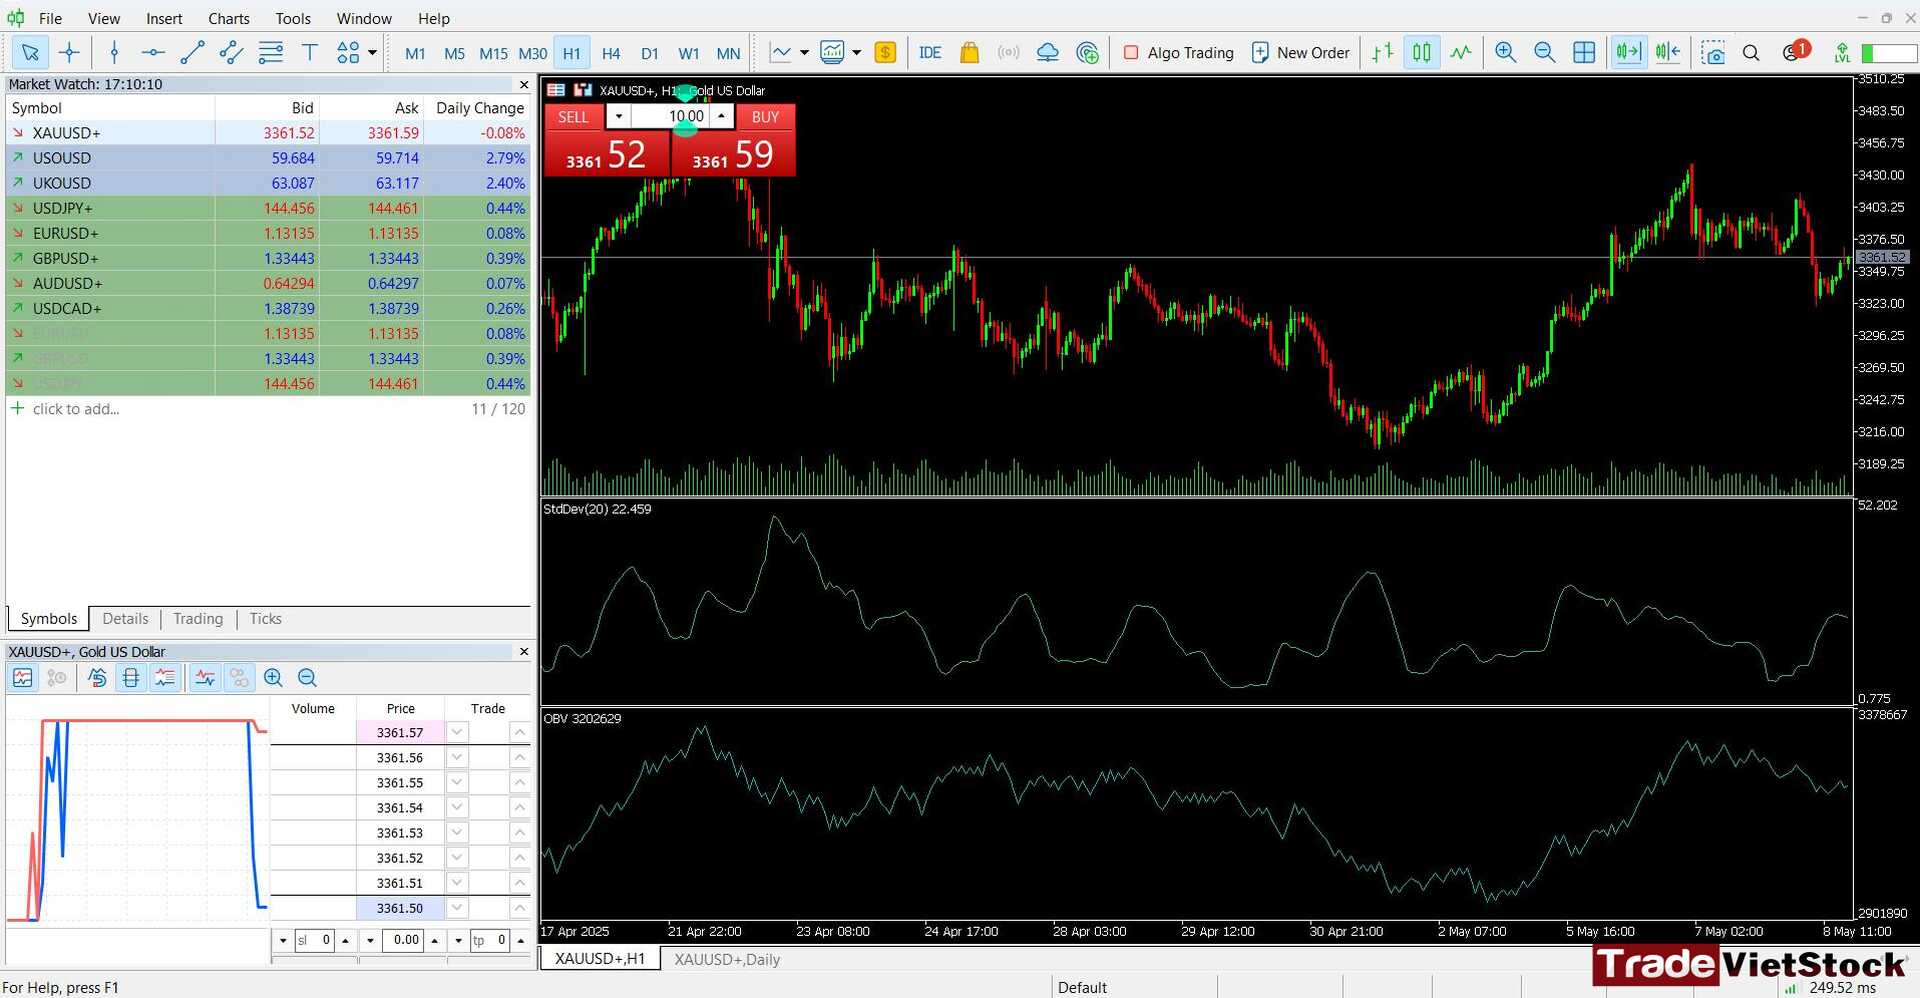The image size is (1920, 998).
Task: Switch chart to bar chart style
Action: [1383, 52]
